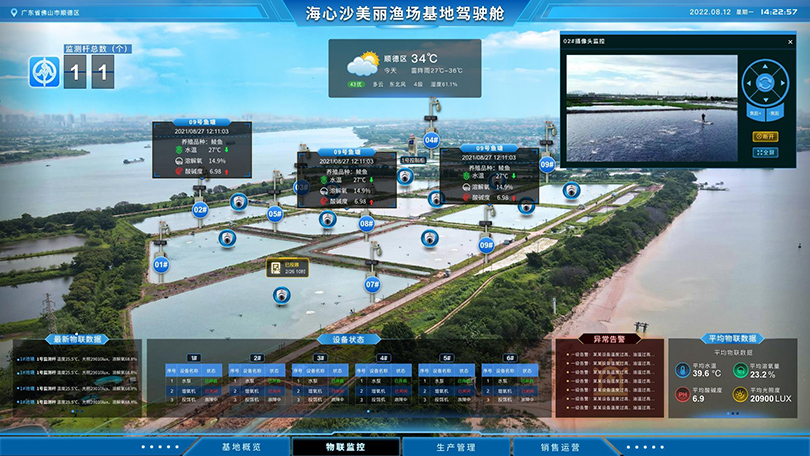Screen dimensions: 810x456
Task: Switch to the 基地概览 tab
Action: point(240,447)
